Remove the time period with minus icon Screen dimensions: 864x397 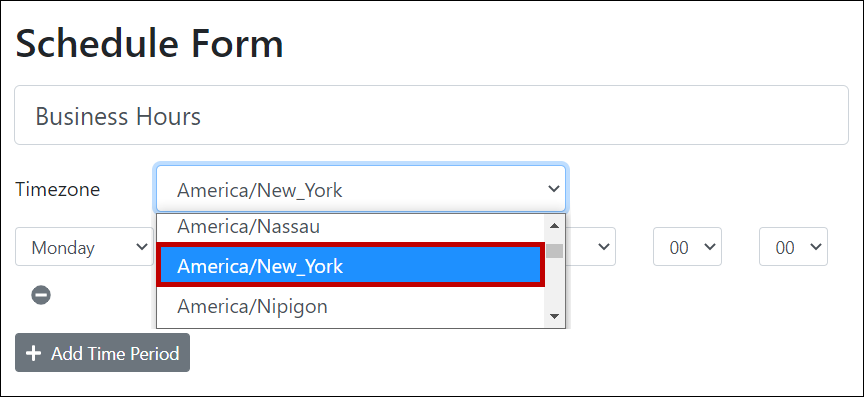pos(41,295)
